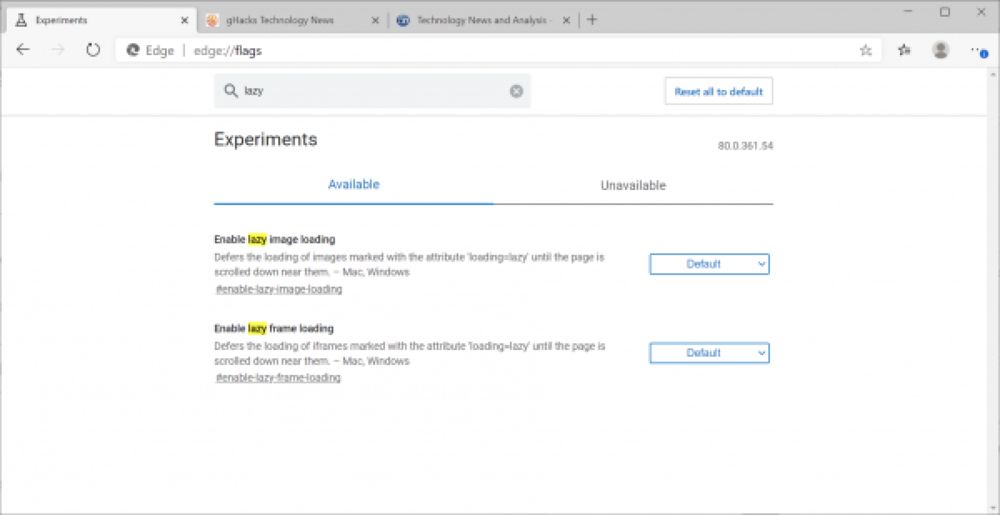The image size is (1000, 515).
Task: Switch to Technology News and Analysis tab
Action: click(x=480, y=20)
